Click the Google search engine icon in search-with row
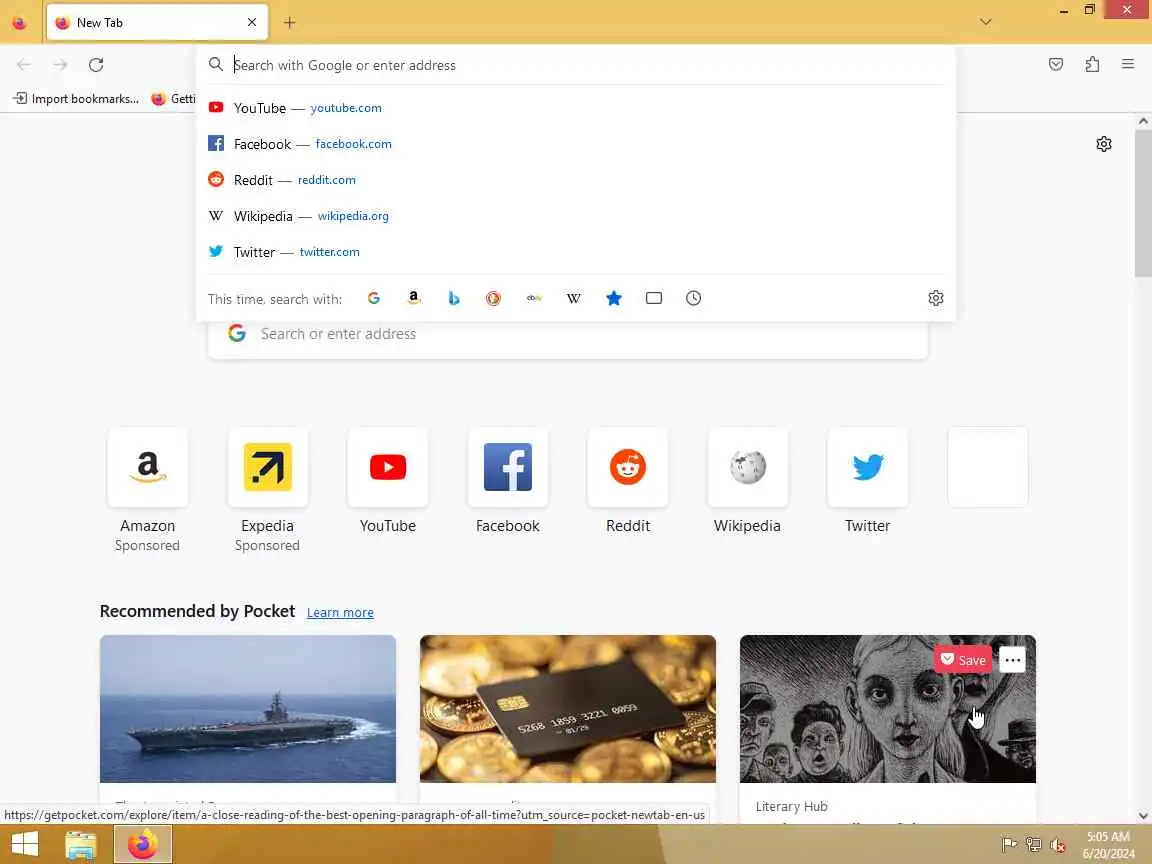The width and height of the screenshot is (1152, 864). pos(374,298)
